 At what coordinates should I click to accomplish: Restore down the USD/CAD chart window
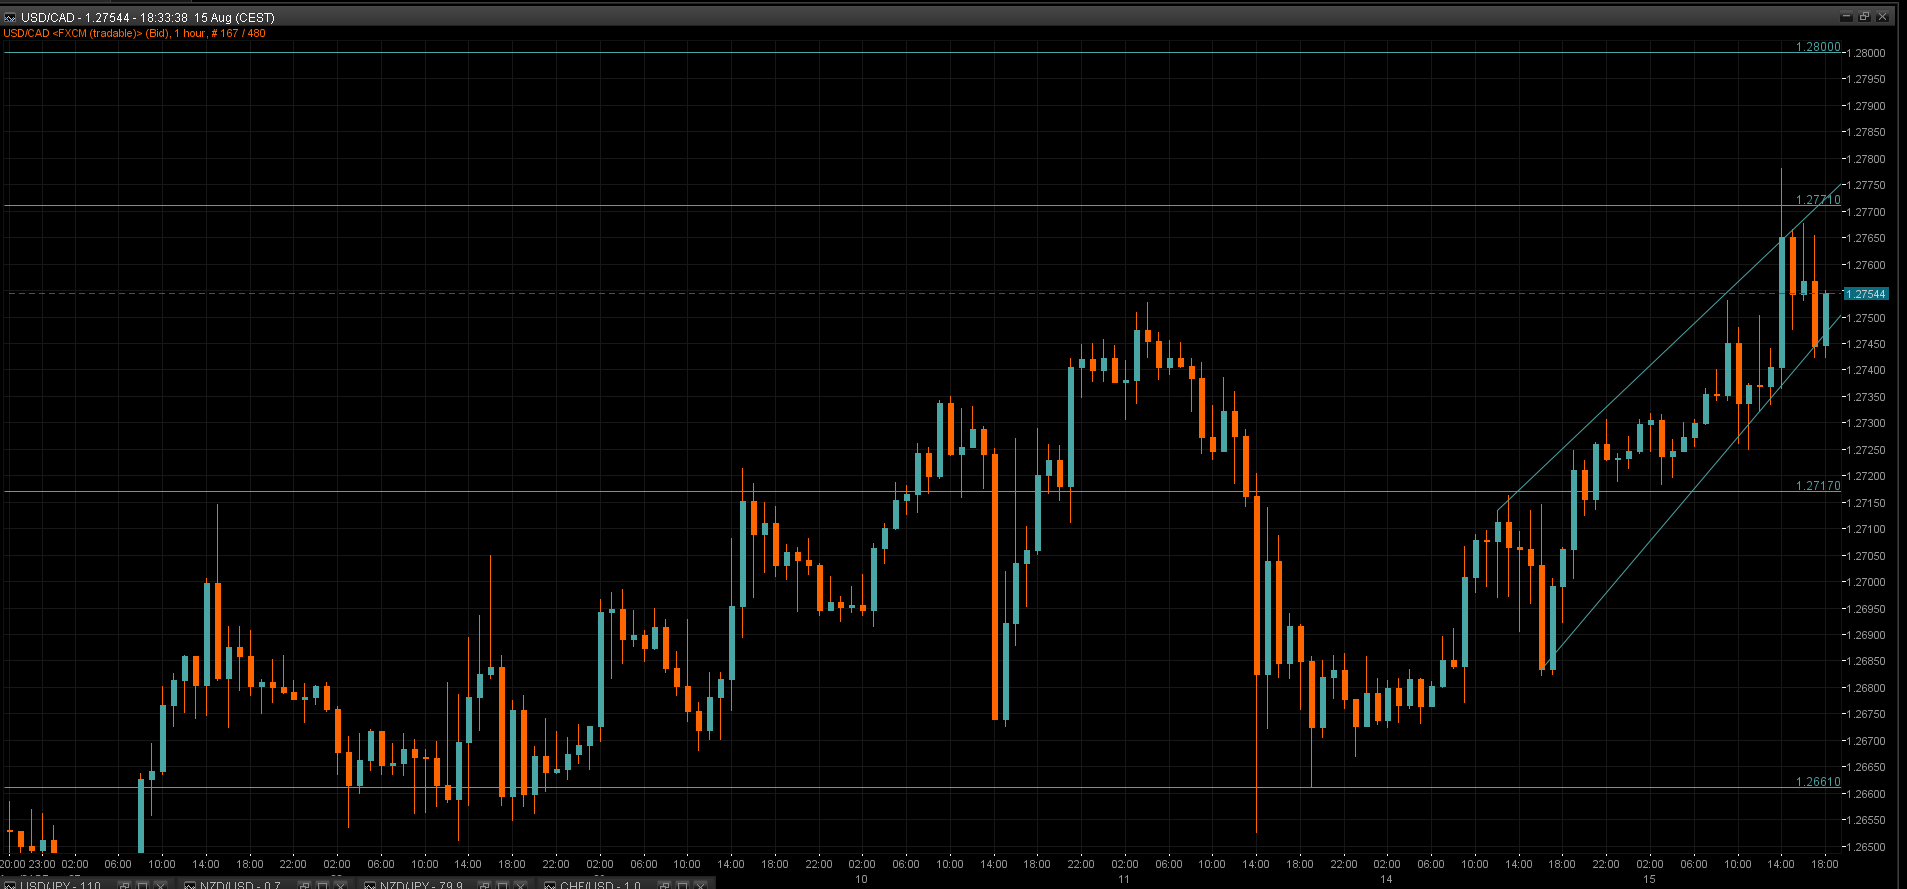coord(1865,17)
